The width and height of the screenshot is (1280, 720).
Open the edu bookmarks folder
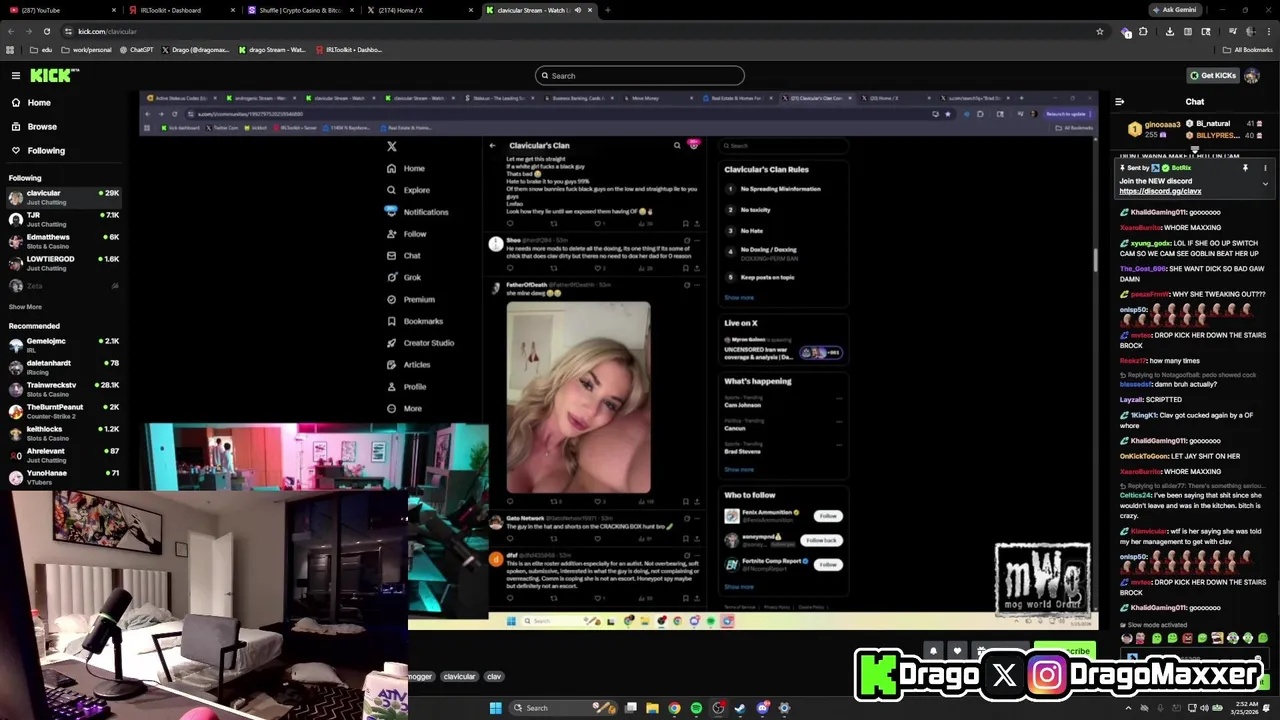[x=41, y=50]
